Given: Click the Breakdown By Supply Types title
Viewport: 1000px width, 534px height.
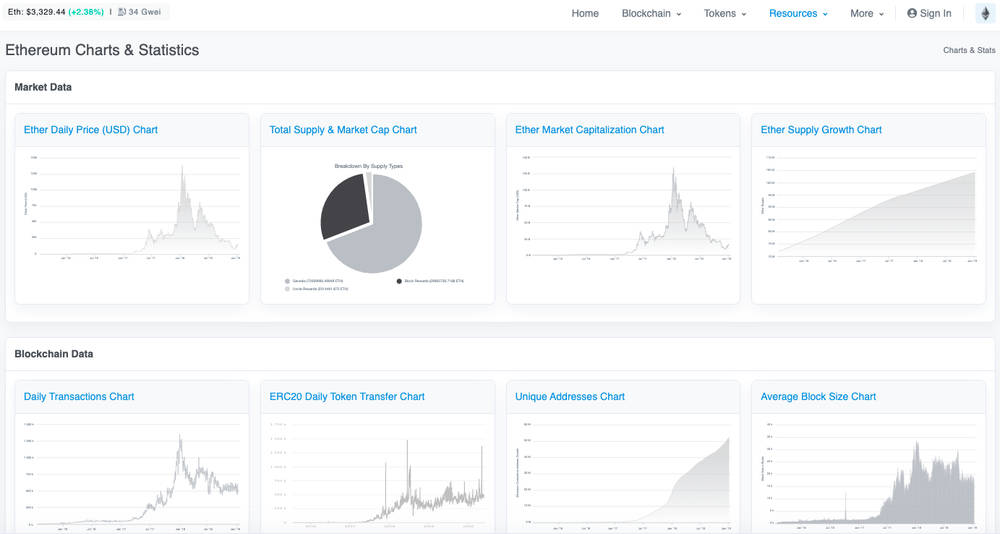Looking at the screenshot, I should (x=369, y=166).
